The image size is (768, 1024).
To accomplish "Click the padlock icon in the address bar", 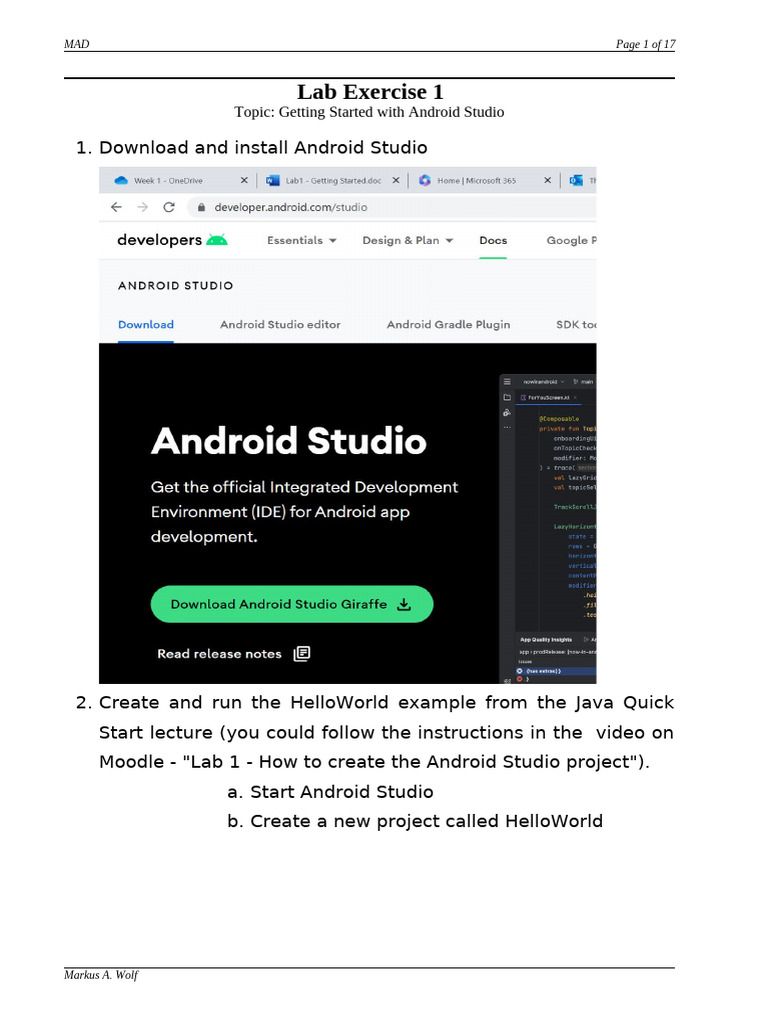I will click(201, 207).
